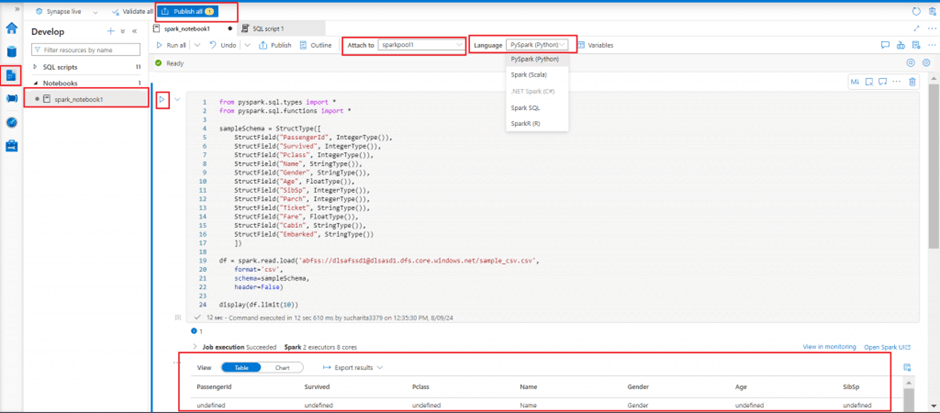Open the Attach to sparkpool1 dropdown
The width and height of the screenshot is (940, 413).
[421, 45]
